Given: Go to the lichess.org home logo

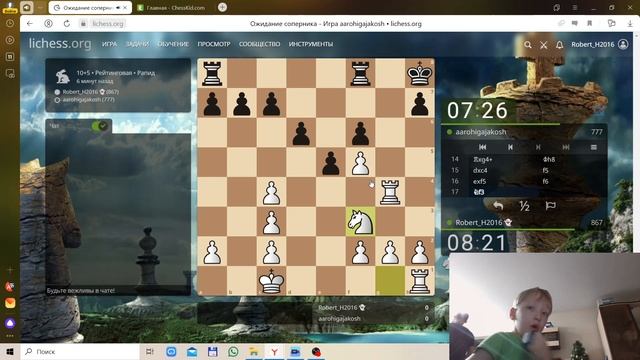Looking at the screenshot, I should pos(60,43).
